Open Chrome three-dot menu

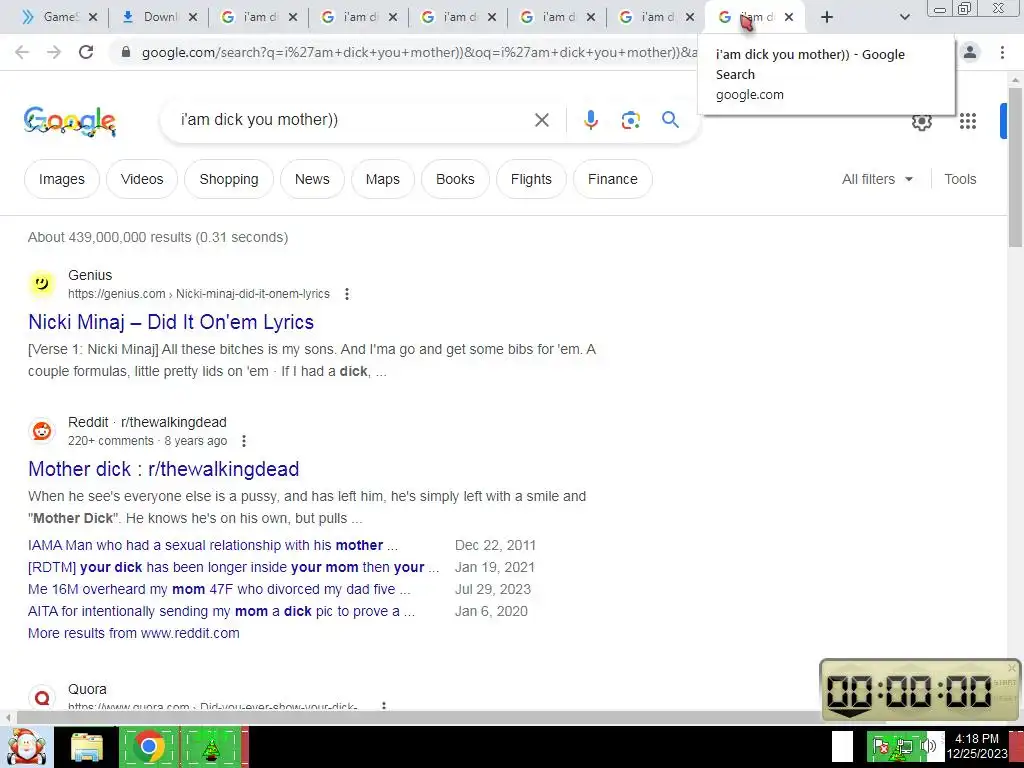pos(1002,52)
